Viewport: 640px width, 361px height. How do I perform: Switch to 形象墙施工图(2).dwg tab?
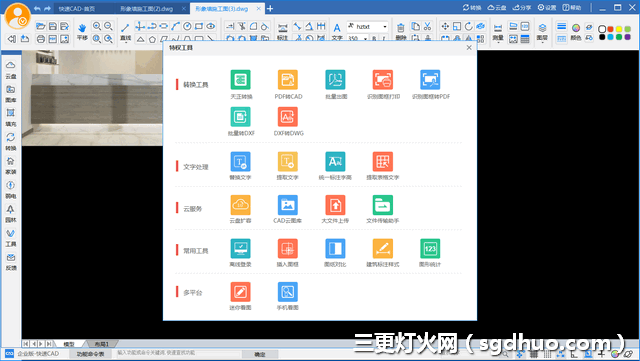pos(147,8)
